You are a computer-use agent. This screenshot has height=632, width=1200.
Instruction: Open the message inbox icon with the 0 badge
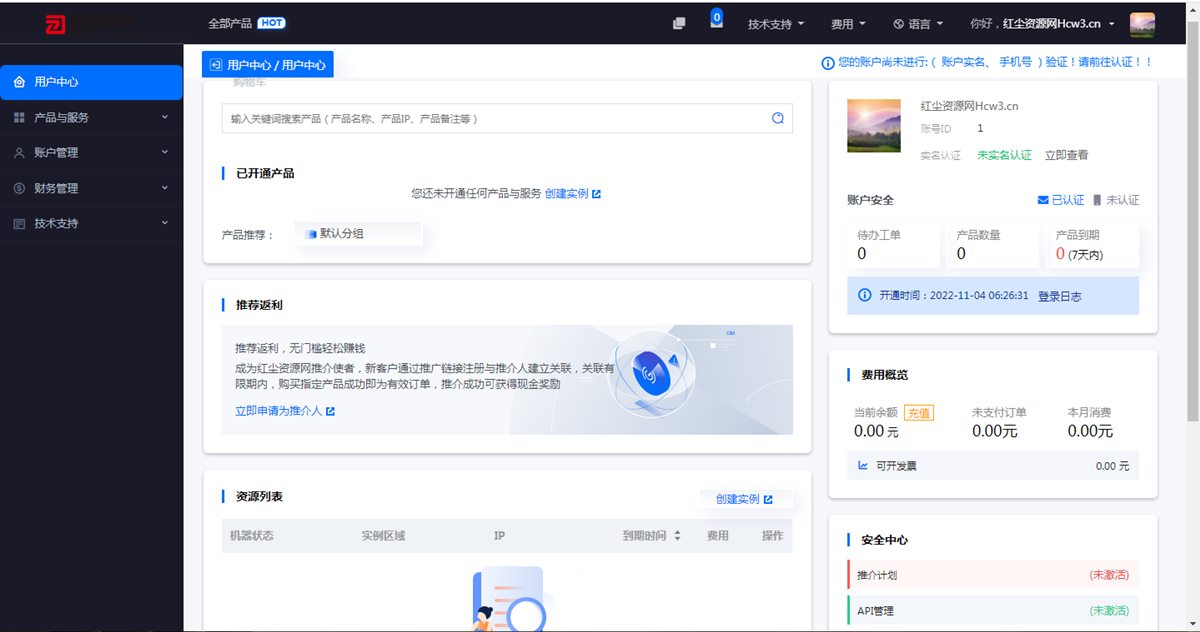tap(716, 21)
